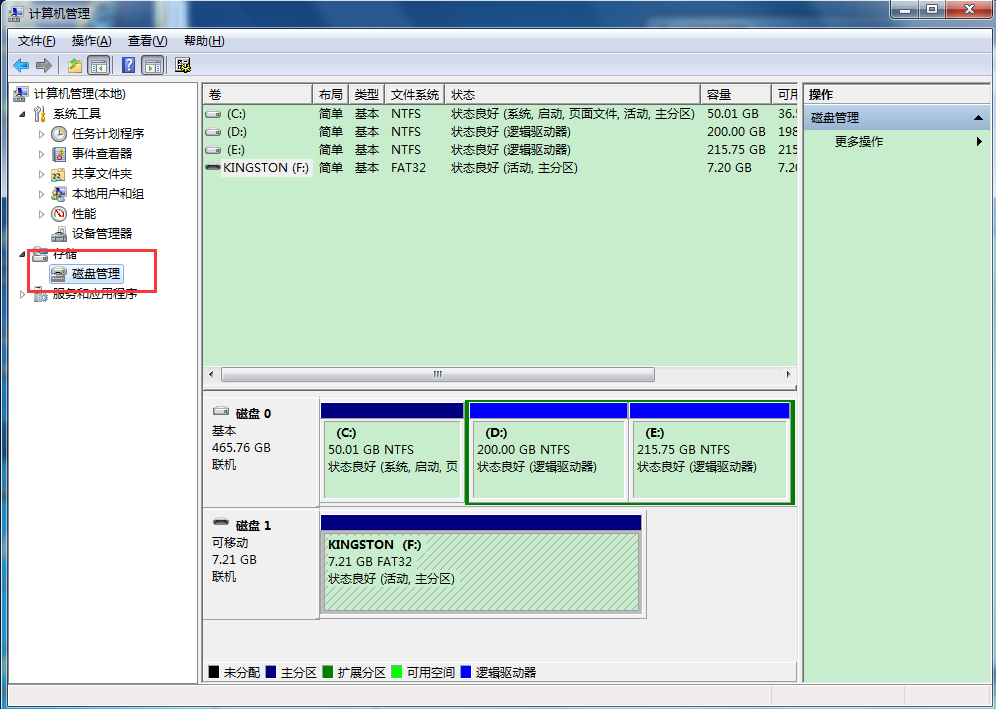Click the 性能 monitor icon
Viewport: 996px width, 709px height.
[59, 213]
